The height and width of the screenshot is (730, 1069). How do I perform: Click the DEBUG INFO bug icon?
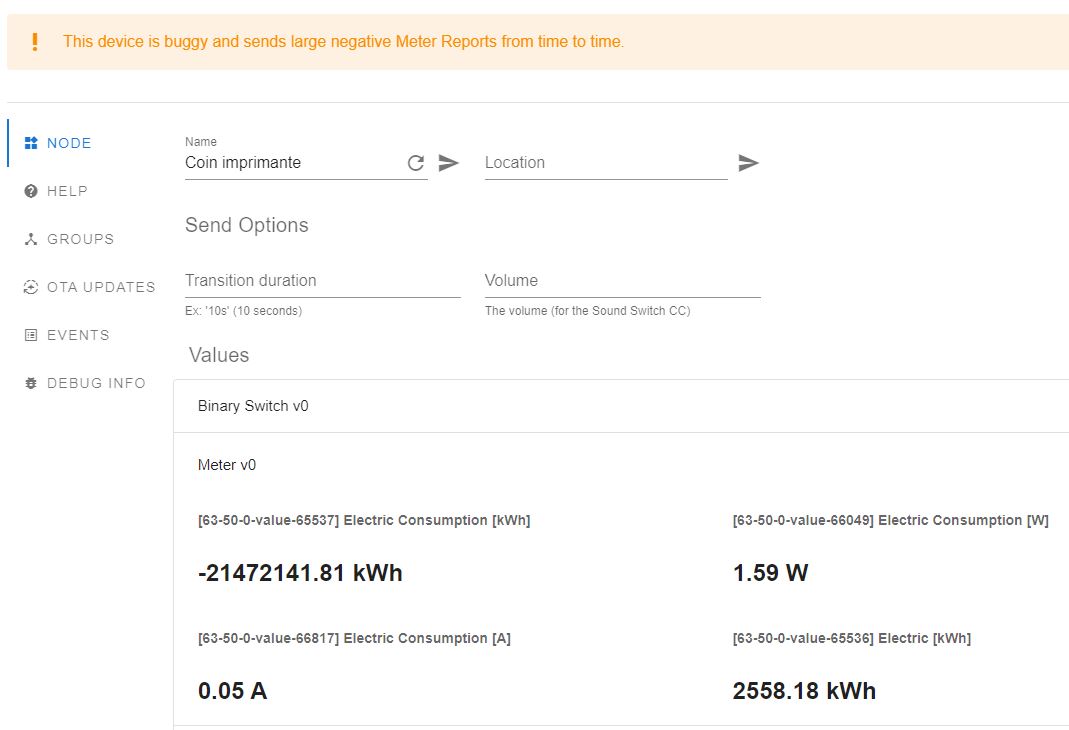(31, 383)
